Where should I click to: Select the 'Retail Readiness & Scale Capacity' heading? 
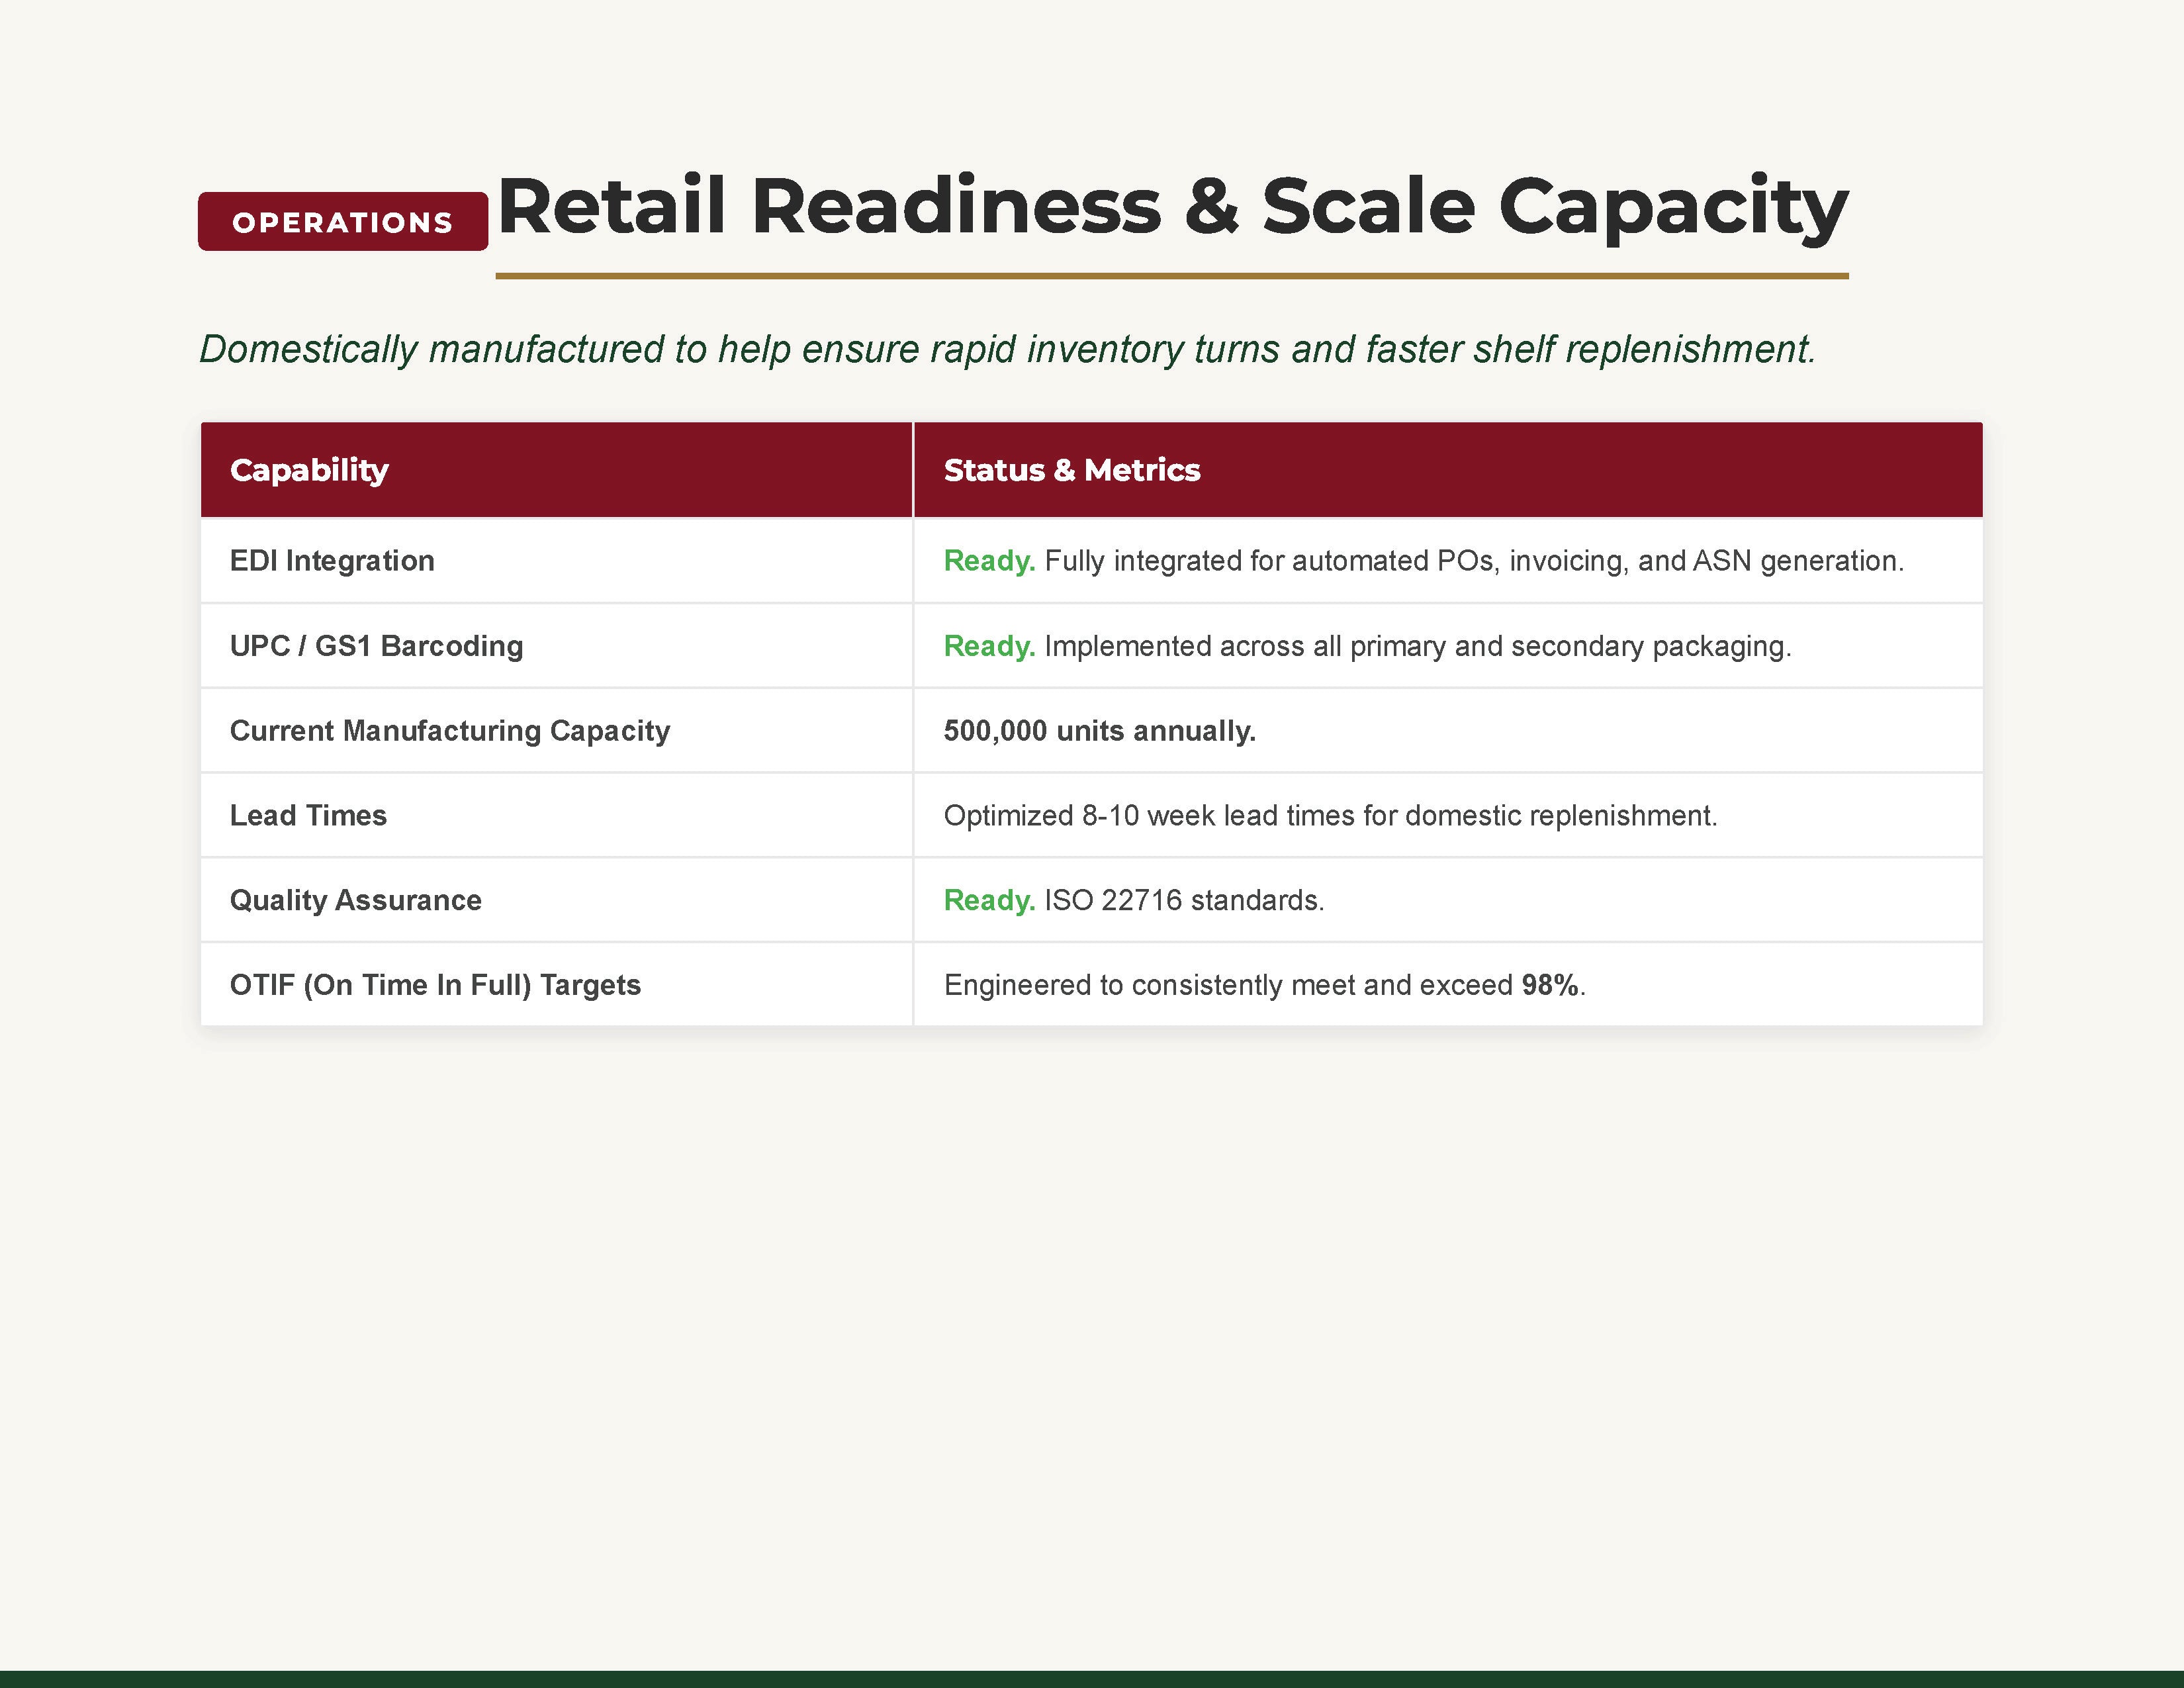pos(1172,207)
